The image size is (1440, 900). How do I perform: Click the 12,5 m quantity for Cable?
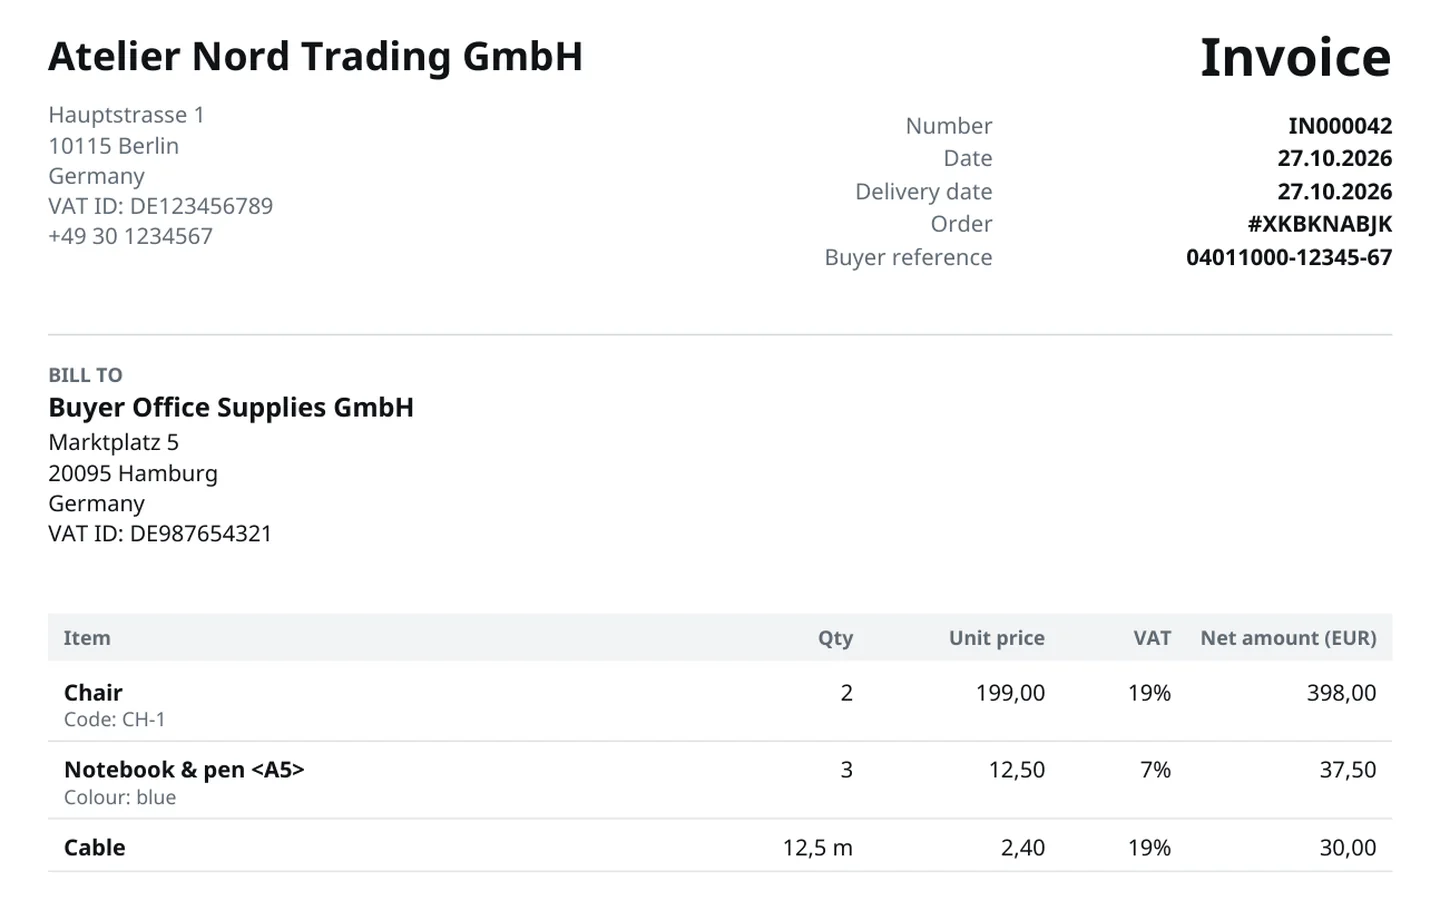(x=817, y=847)
